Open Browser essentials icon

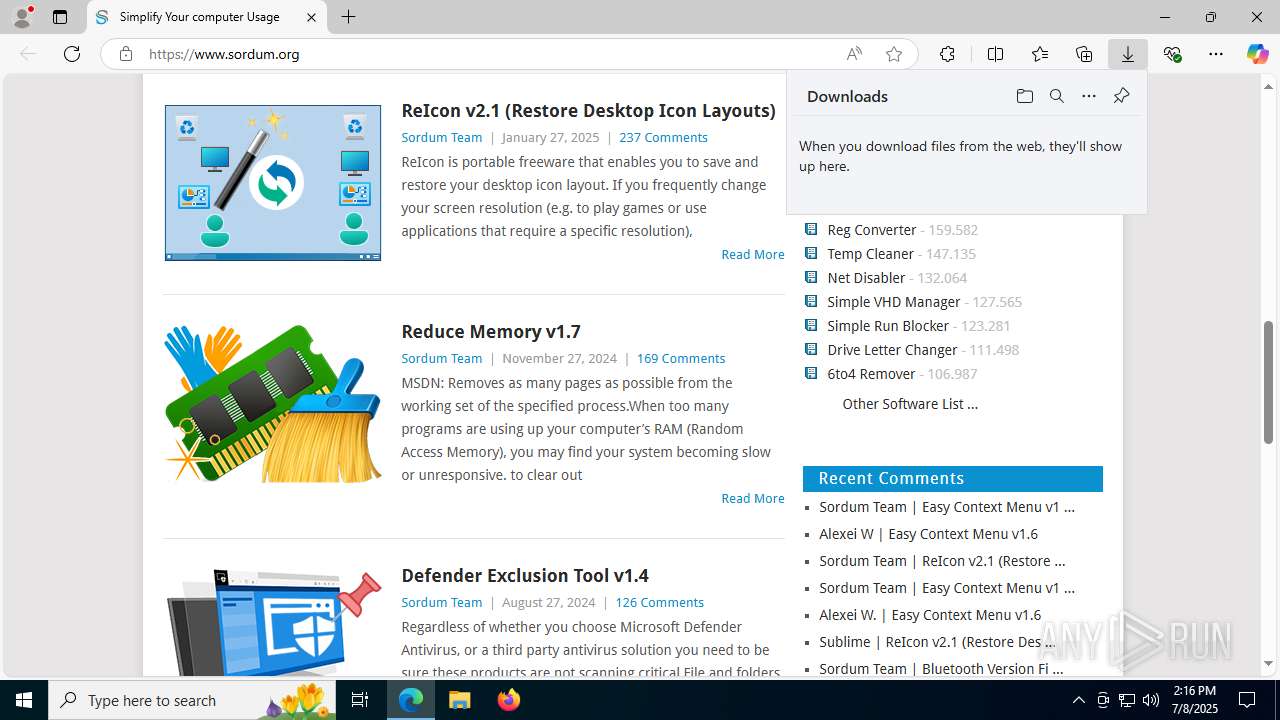pos(1172,54)
